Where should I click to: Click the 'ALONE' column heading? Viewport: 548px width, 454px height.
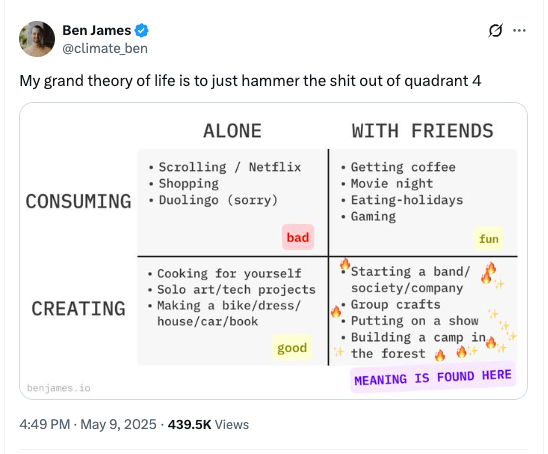tap(232, 131)
